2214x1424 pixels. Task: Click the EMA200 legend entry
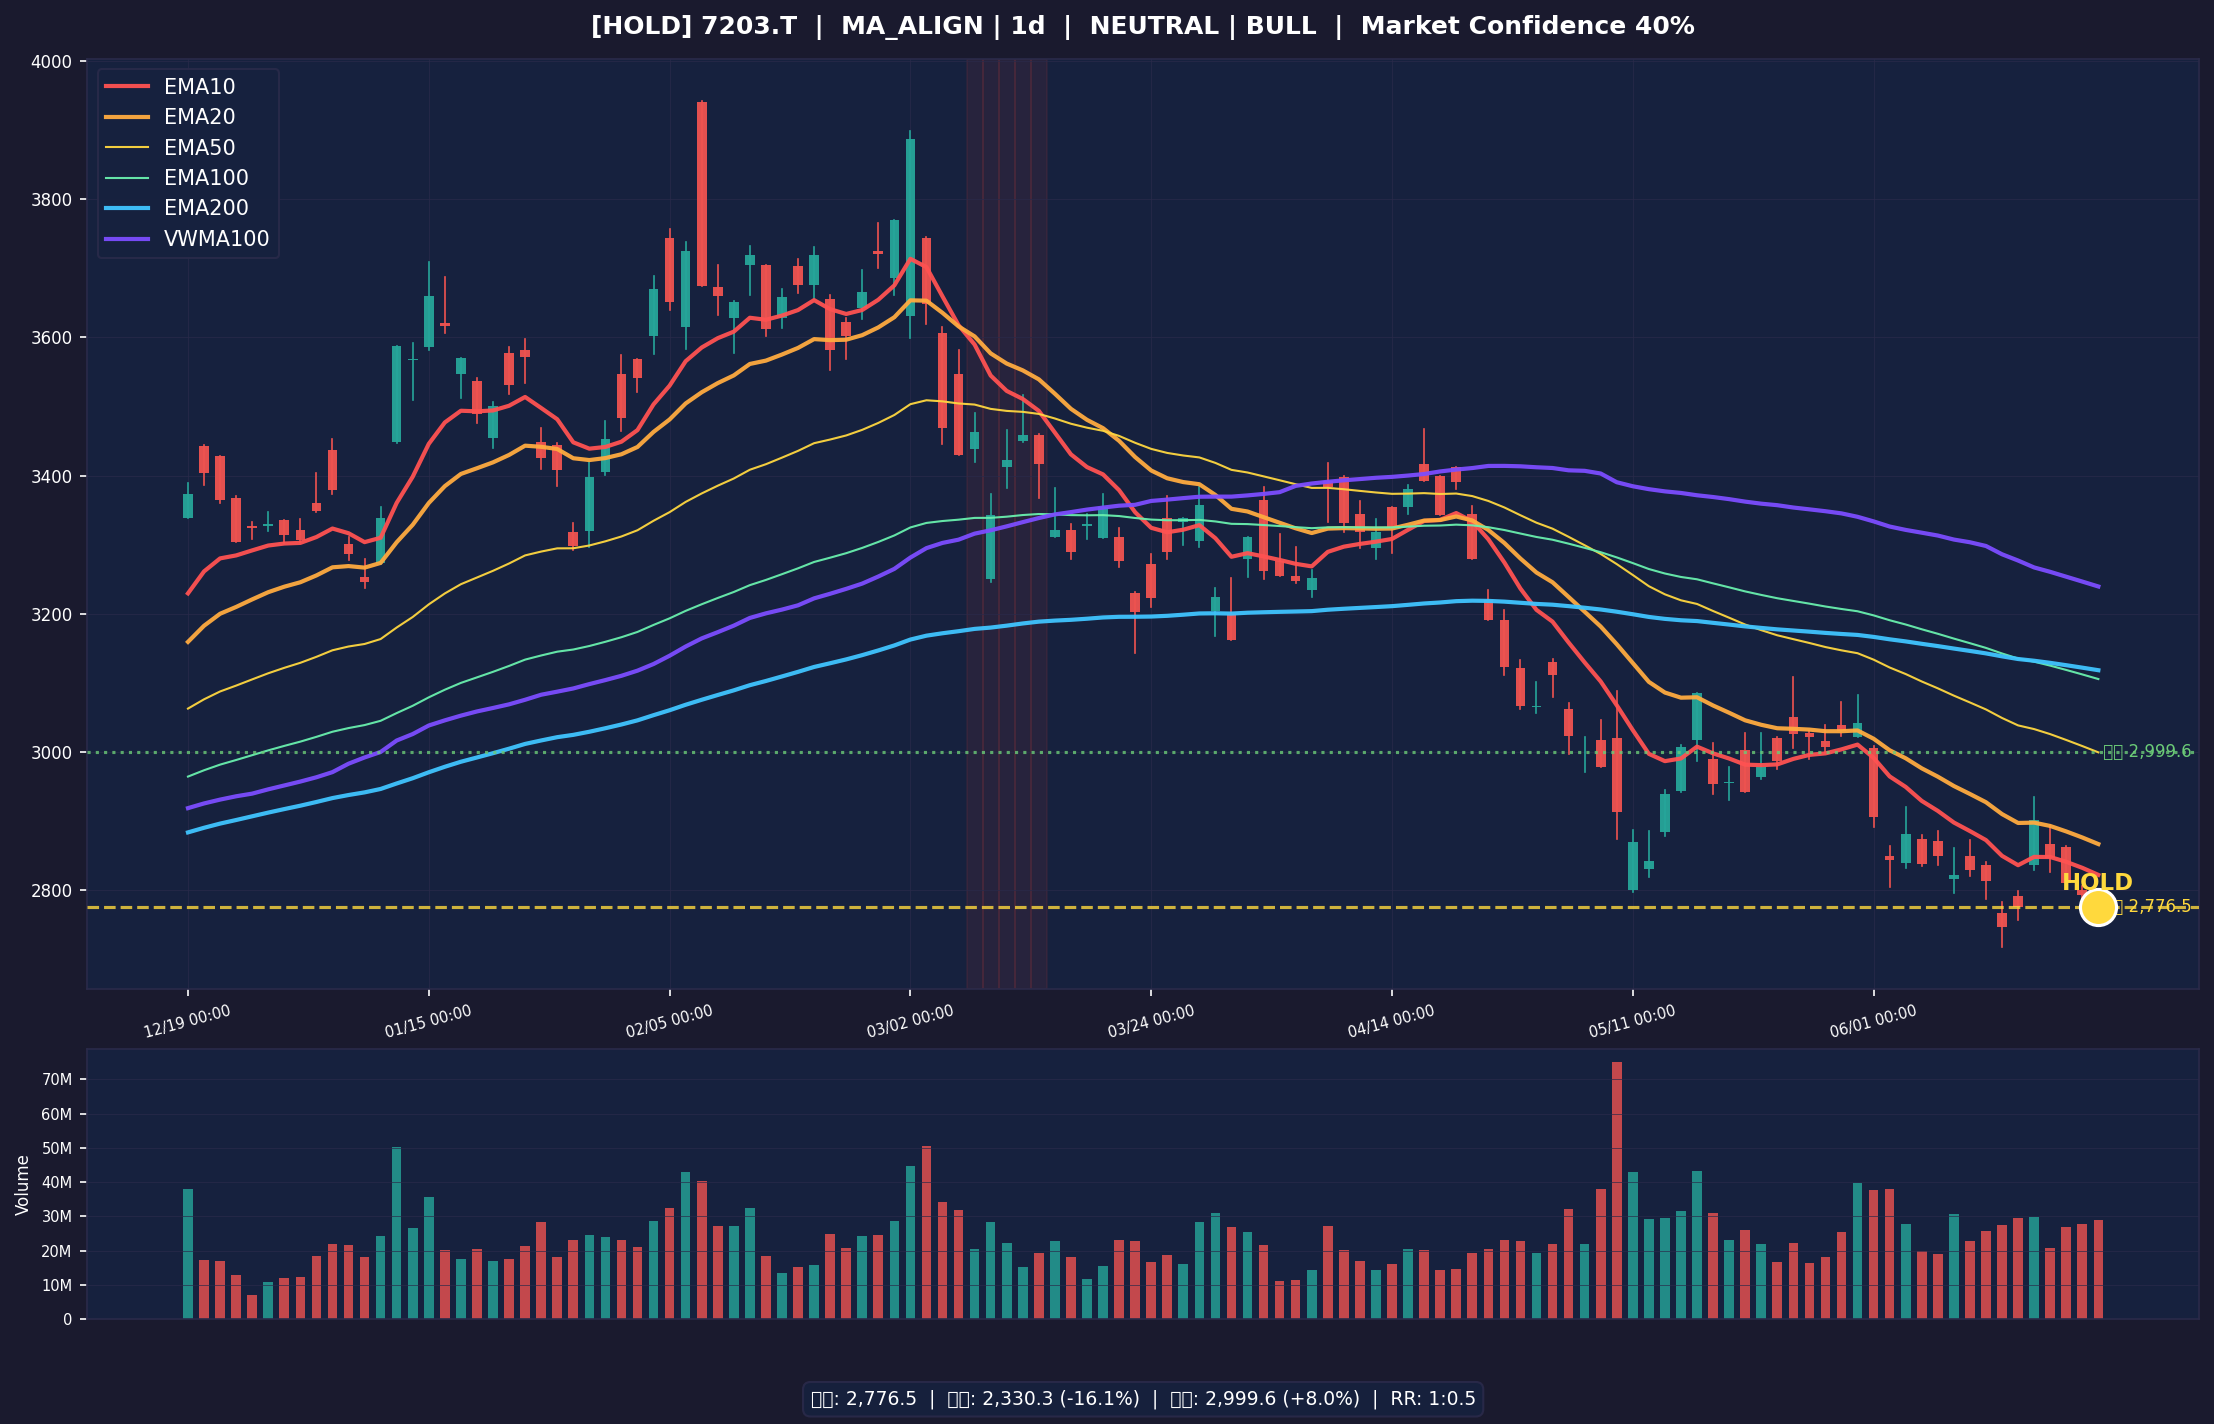176,208
